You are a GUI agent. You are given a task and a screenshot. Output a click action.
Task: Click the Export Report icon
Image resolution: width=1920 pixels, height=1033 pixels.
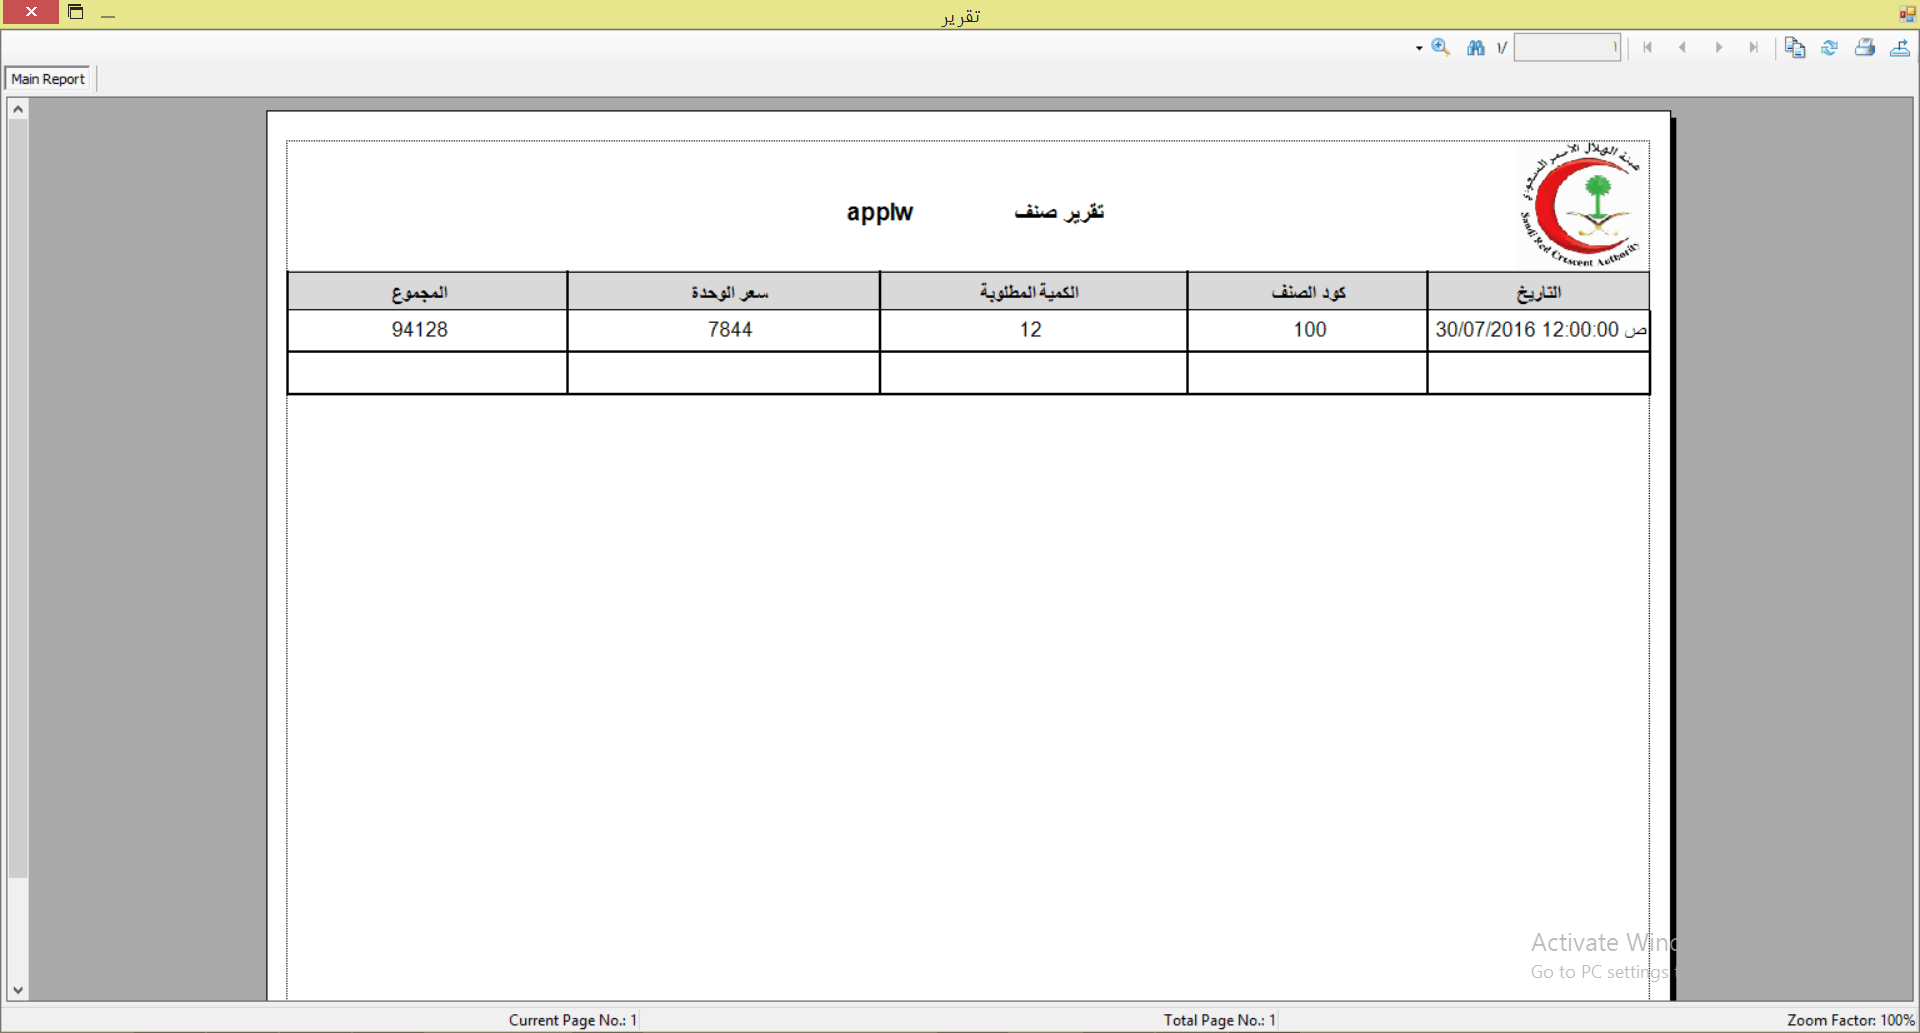click(1899, 47)
